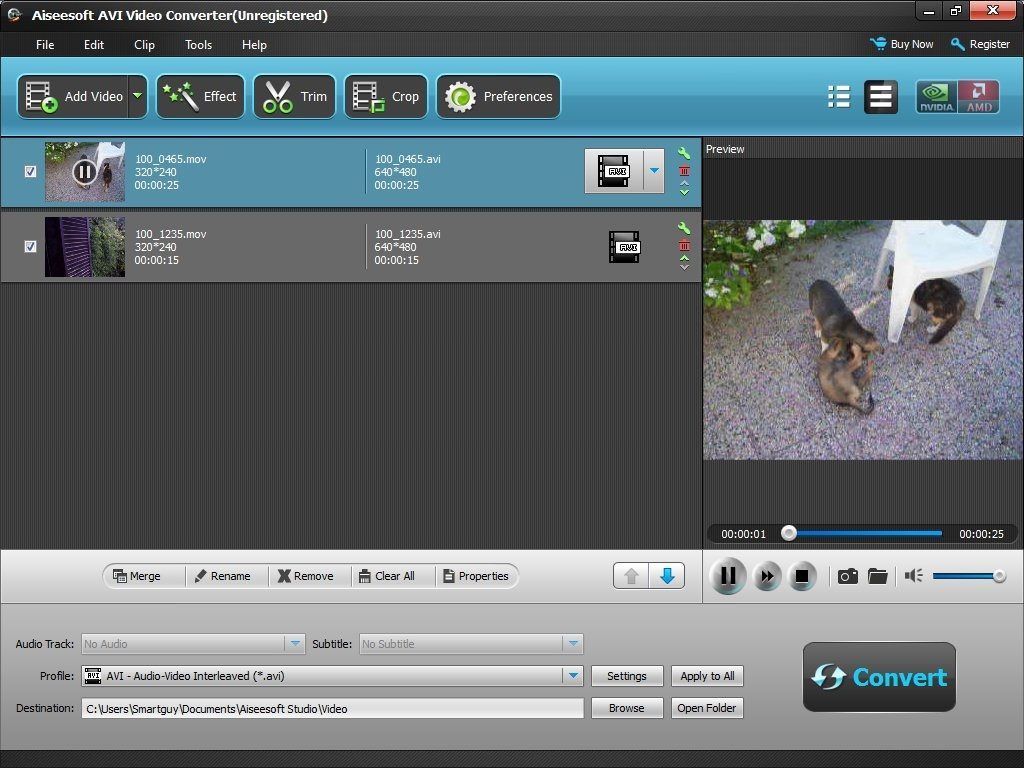This screenshot has width=1024, height=768.
Task: Click the Buy Now link
Action: point(902,44)
